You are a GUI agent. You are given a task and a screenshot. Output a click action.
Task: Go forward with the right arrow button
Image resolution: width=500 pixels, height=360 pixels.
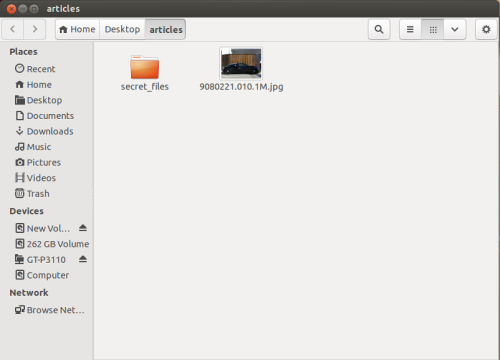coord(34,29)
